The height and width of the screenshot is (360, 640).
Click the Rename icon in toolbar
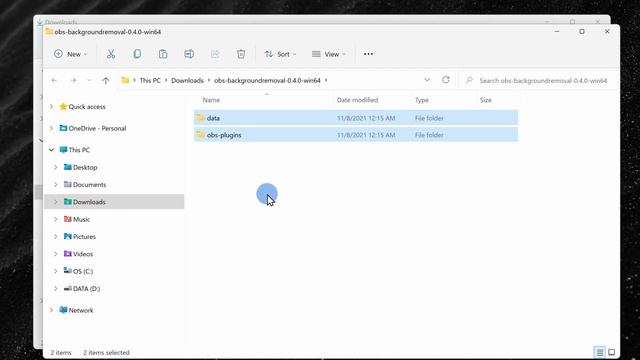[x=189, y=54]
